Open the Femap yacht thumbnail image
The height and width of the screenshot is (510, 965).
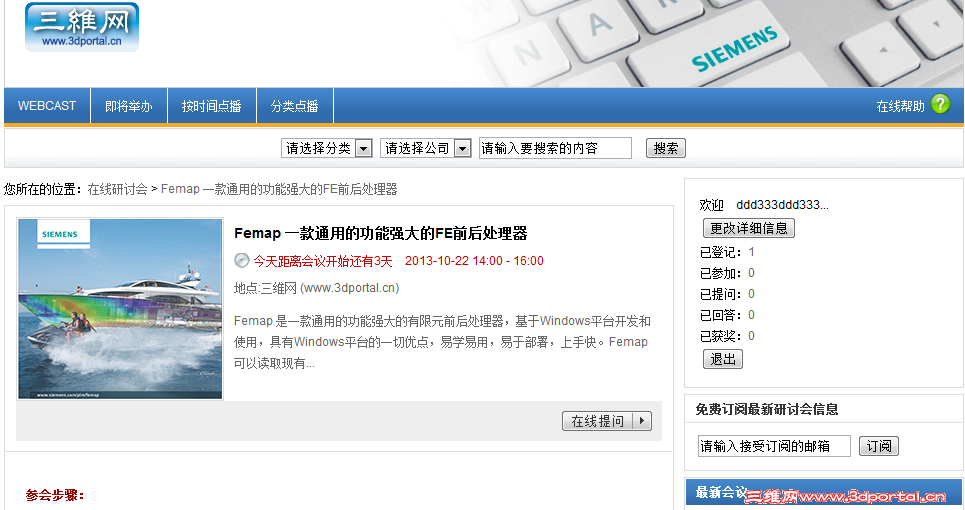pos(120,309)
